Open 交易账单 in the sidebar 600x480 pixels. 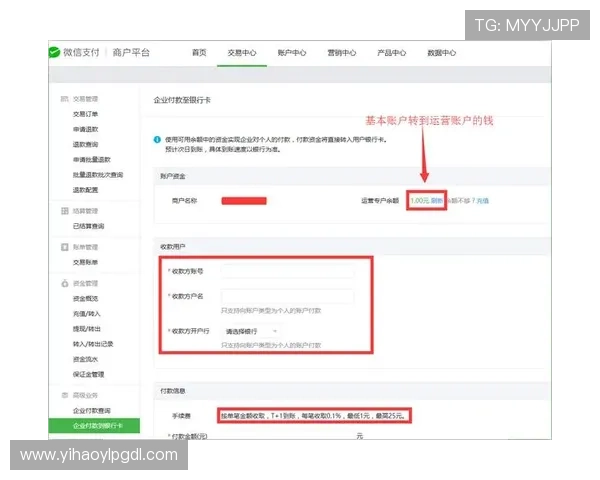pyautogui.click(x=85, y=262)
